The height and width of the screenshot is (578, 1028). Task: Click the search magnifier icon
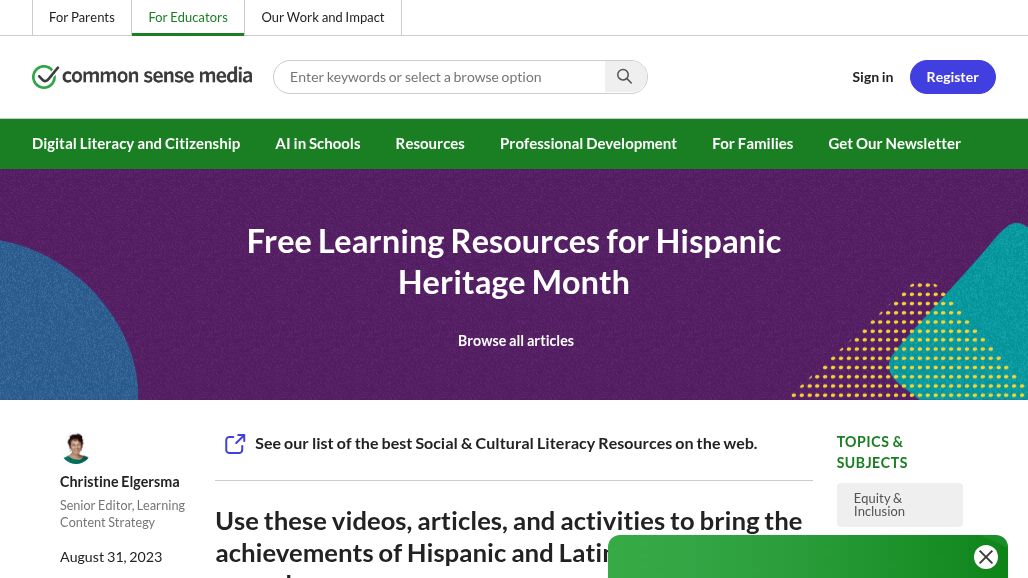point(624,76)
